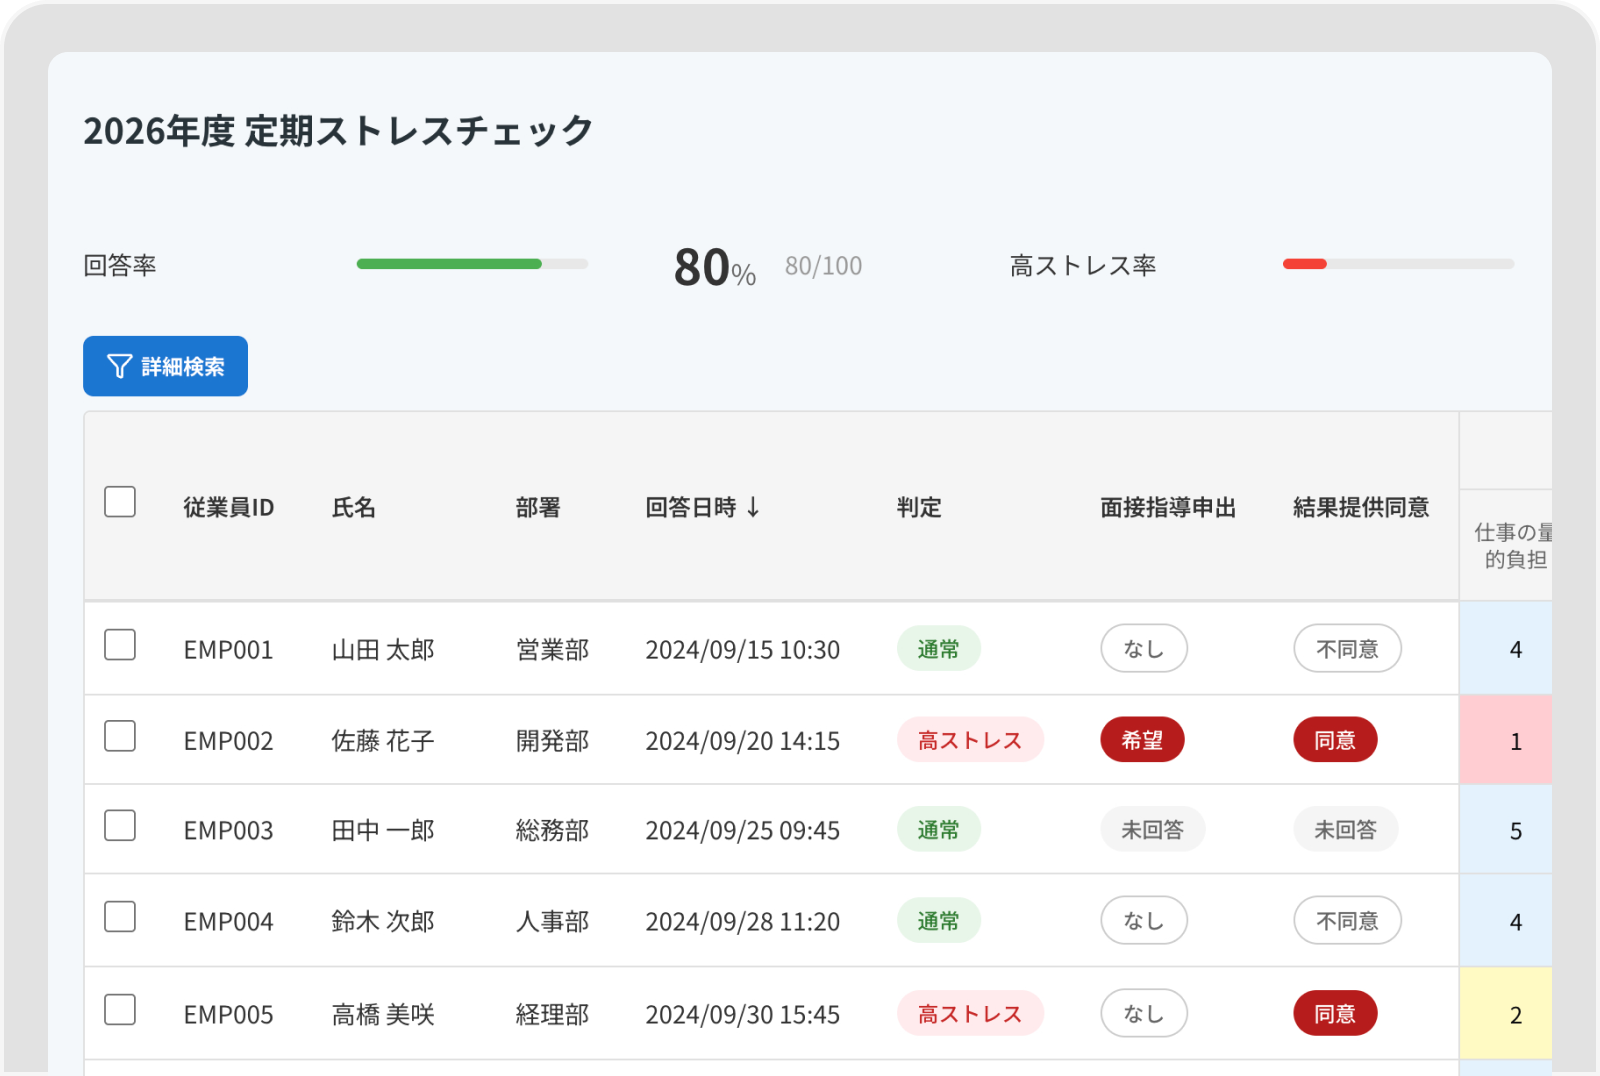This screenshot has height=1076, width=1600.
Task: Click the yellow score cell 2 for EMP005
Action: (1506, 1014)
